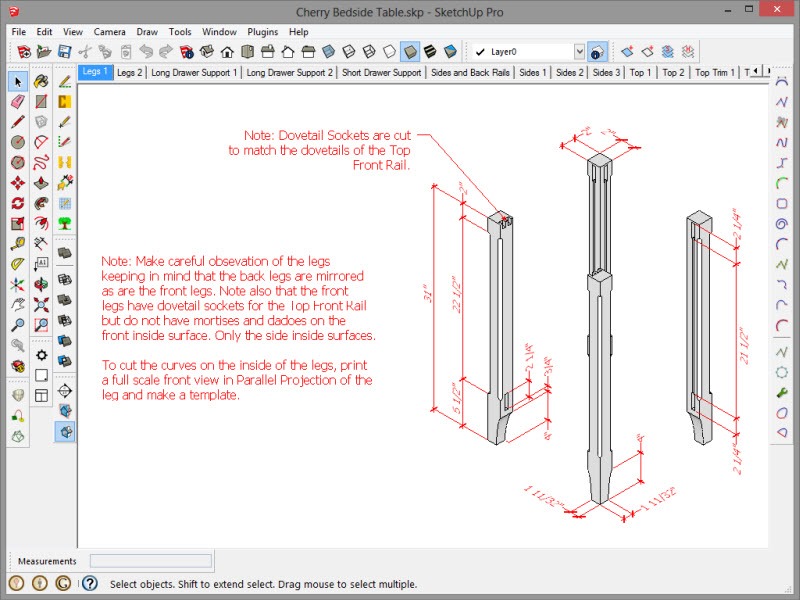
Task: Click the help question mark in status bar
Action: pos(89,583)
